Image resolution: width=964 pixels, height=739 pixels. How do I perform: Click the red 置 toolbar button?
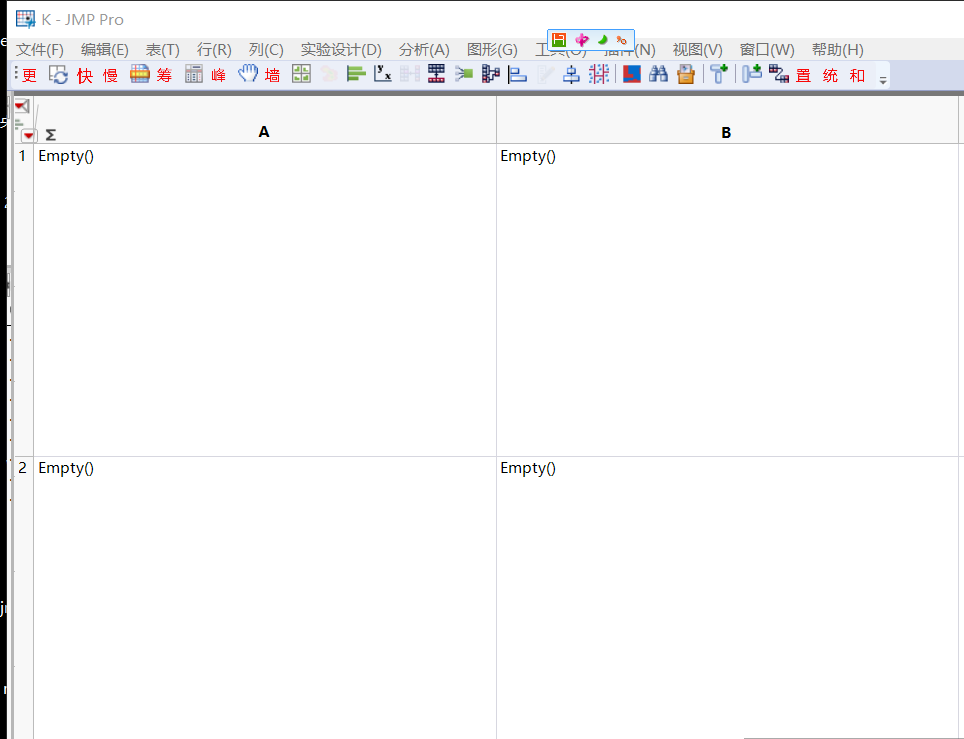[x=804, y=75]
